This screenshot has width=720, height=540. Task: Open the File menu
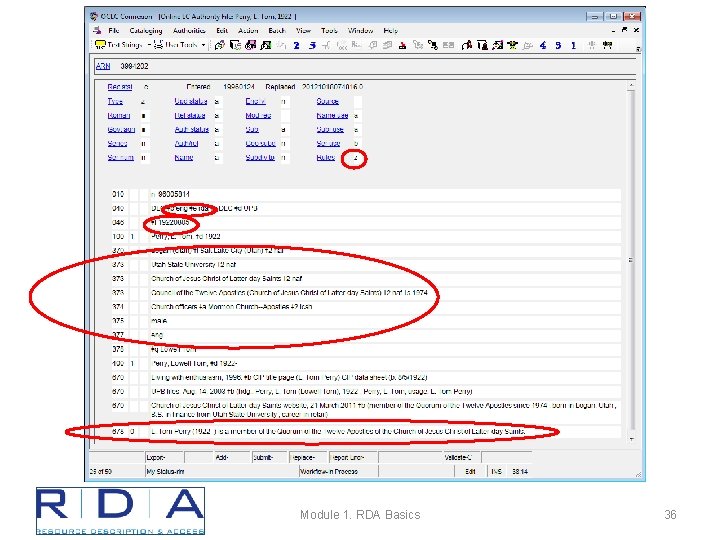(113, 30)
